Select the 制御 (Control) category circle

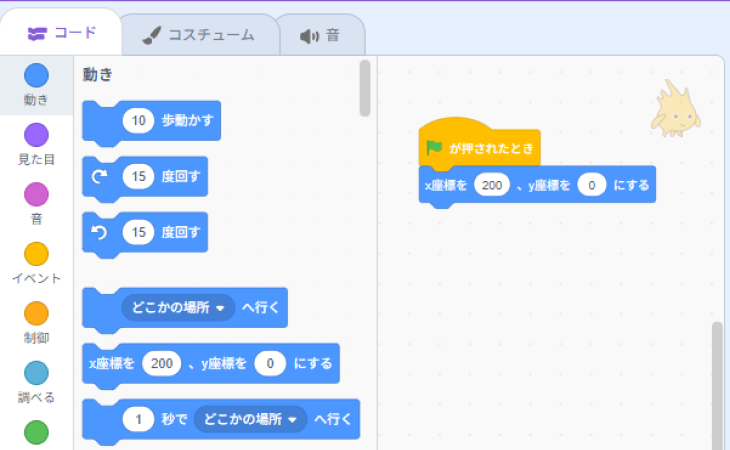pos(36,313)
